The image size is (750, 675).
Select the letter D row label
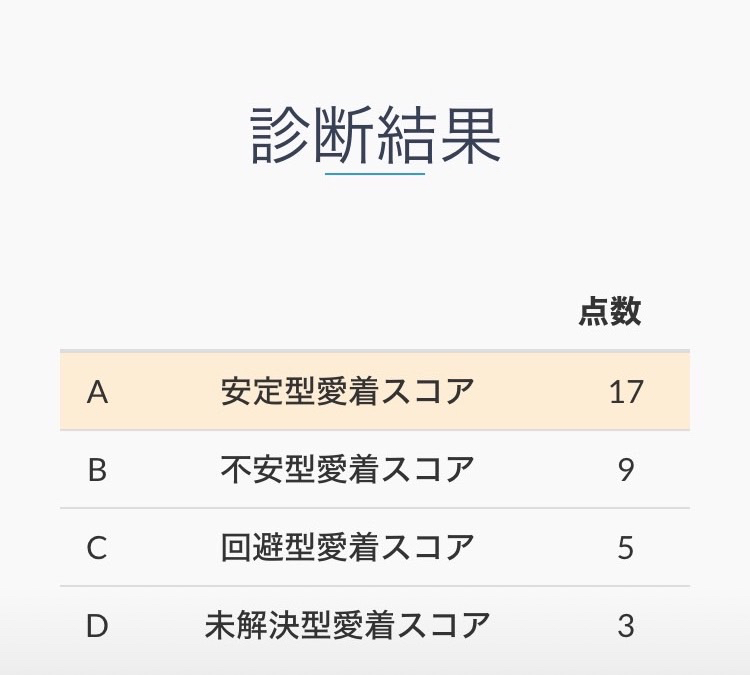(x=97, y=626)
